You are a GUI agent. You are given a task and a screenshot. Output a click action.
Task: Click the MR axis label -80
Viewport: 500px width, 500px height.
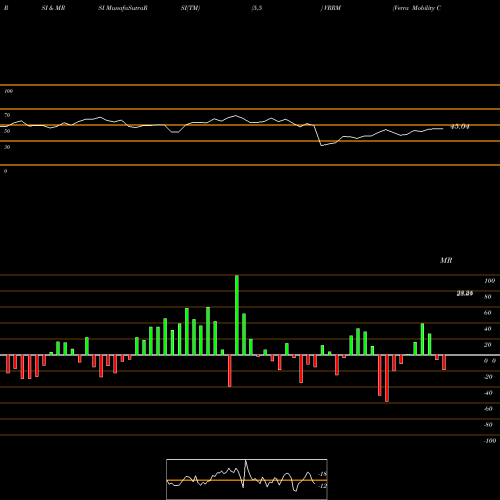click(488, 425)
